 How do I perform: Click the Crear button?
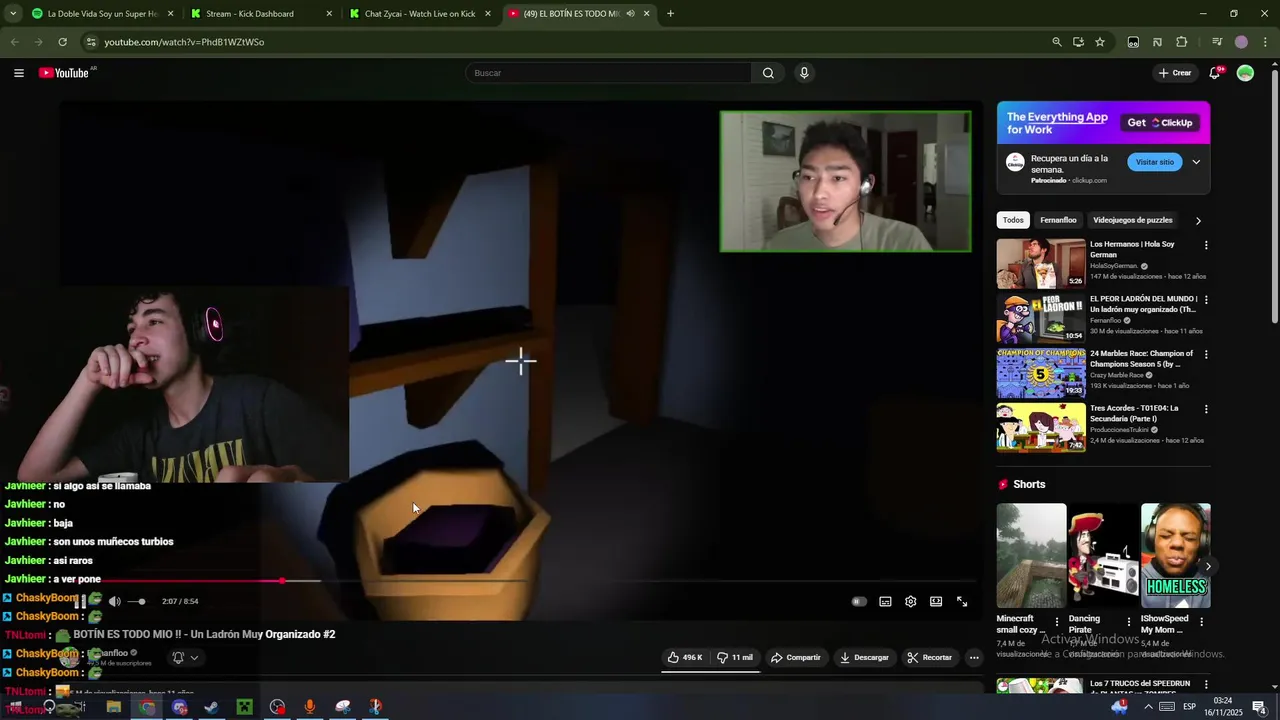[x=1175, y=73]
